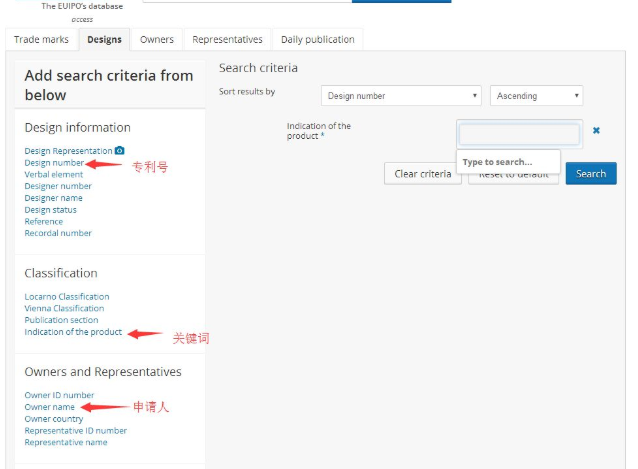638x469 pixels.
Task: Click Indication of the product sidebar link
Action: tap(73, 332)
